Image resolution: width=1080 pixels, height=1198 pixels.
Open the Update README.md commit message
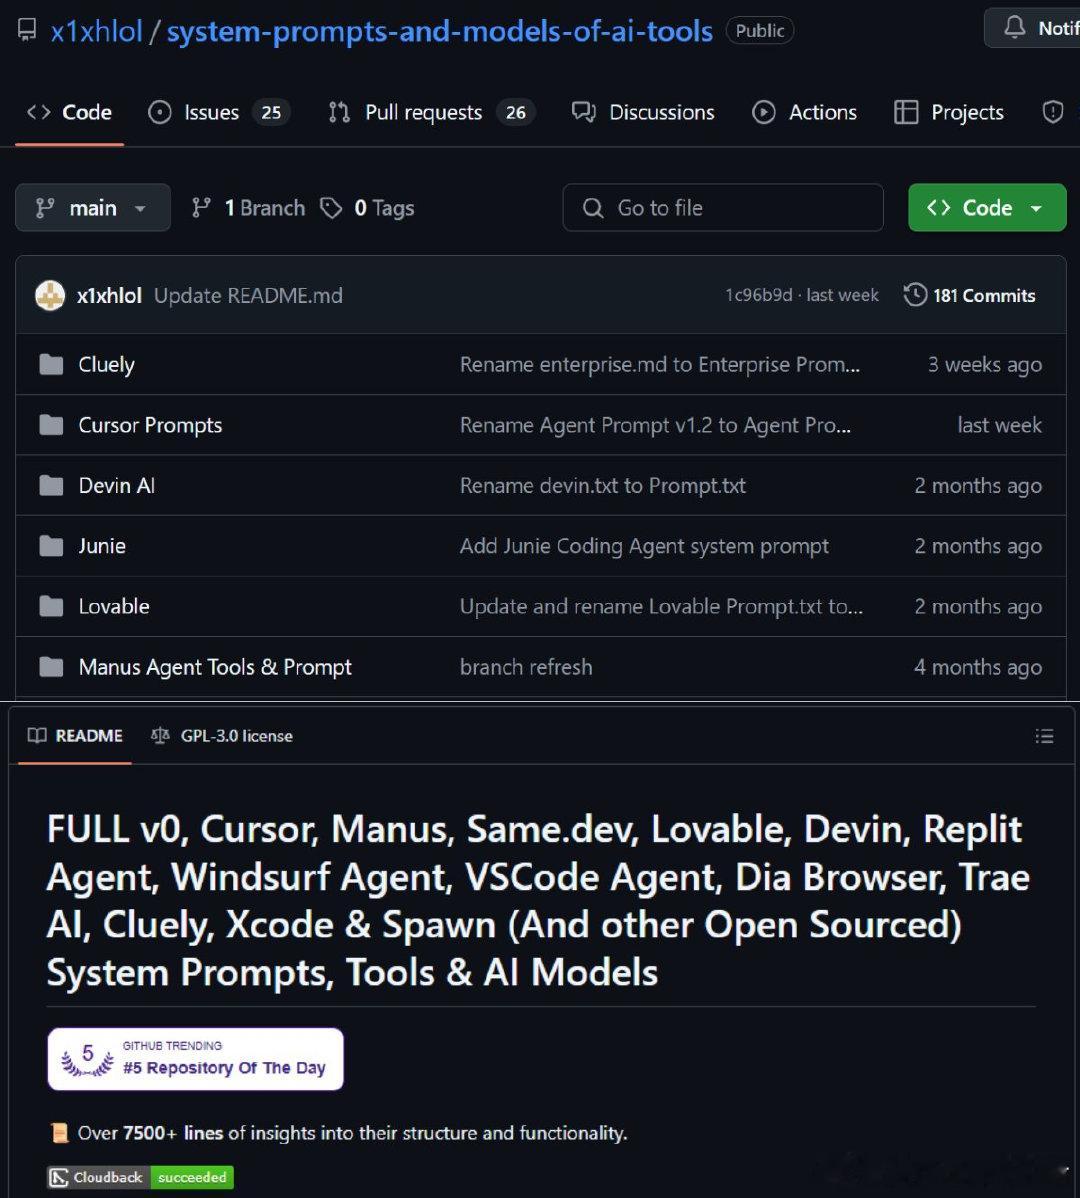(x=248, y=296)
